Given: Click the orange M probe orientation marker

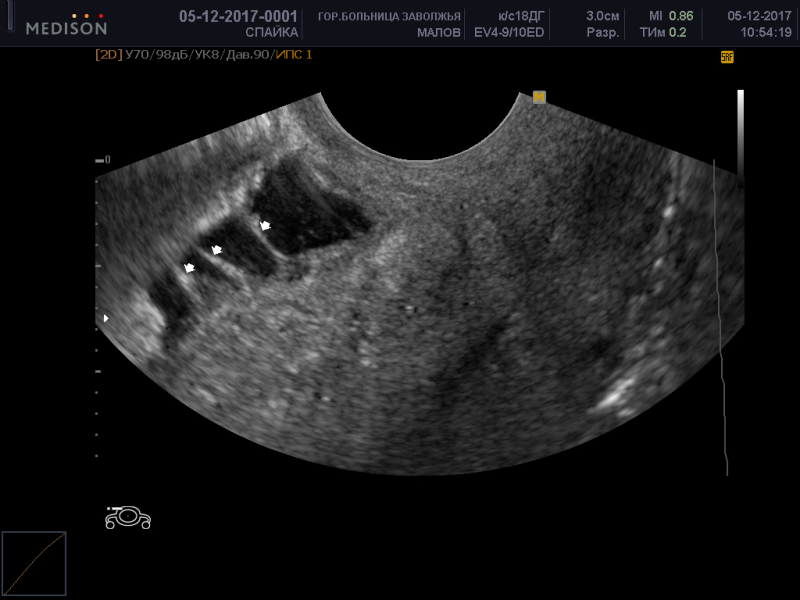Looking at the screenshot, I should coord(539,97).
